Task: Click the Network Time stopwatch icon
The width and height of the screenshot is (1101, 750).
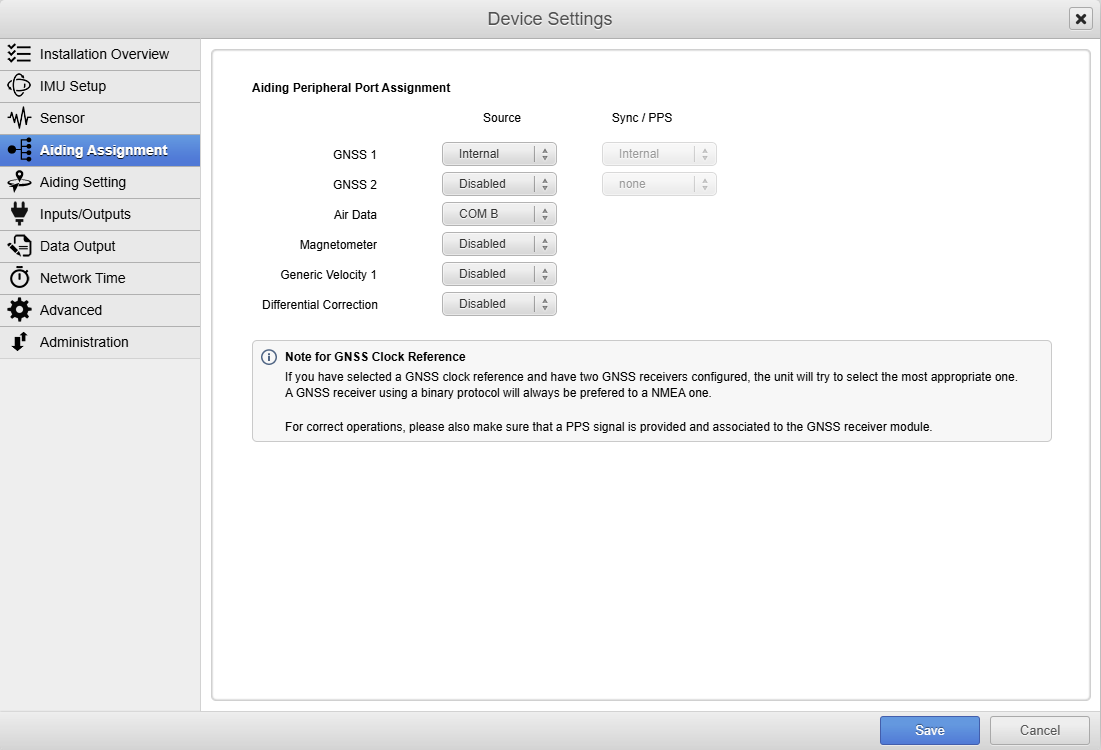Action: 19,278
